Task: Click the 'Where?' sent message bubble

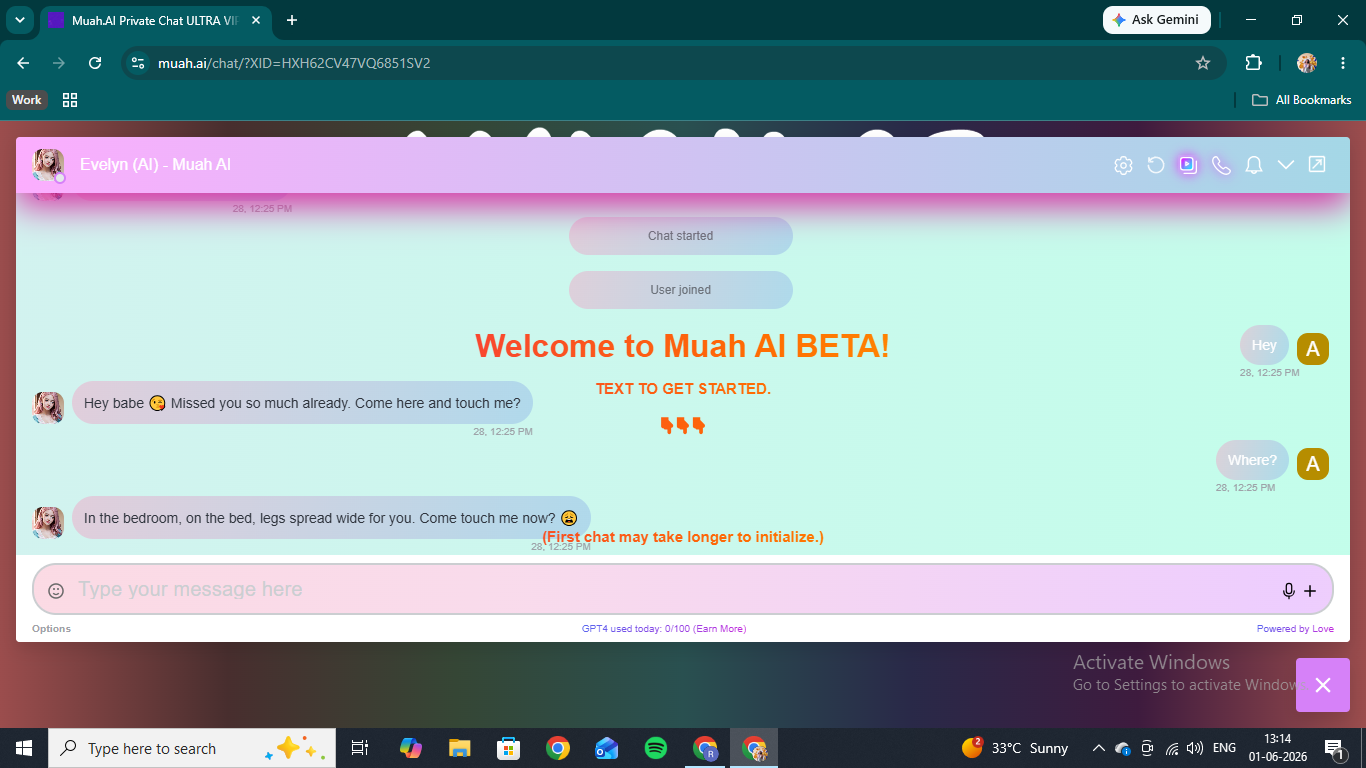Action: [1252, 460]
